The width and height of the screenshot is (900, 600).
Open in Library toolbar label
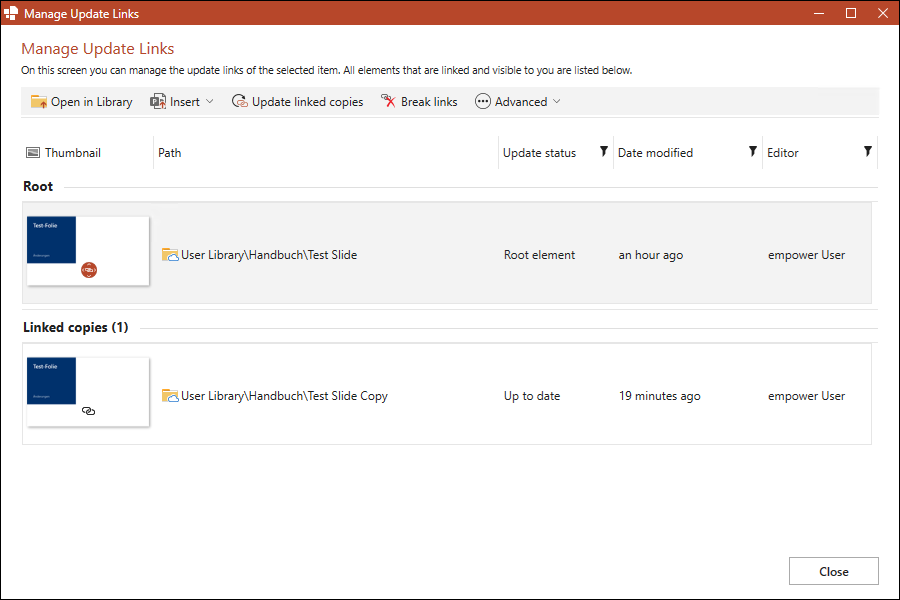pos(92,102)
